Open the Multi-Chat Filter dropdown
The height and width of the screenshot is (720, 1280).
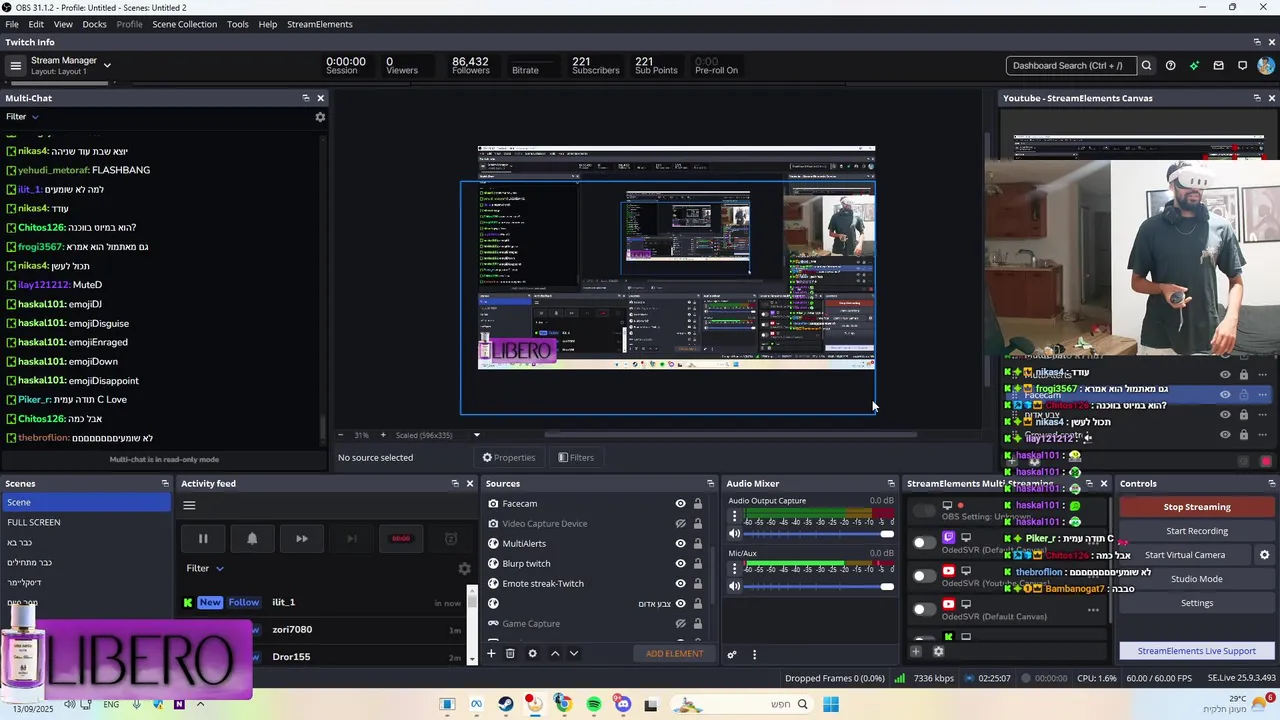(22, 117)
